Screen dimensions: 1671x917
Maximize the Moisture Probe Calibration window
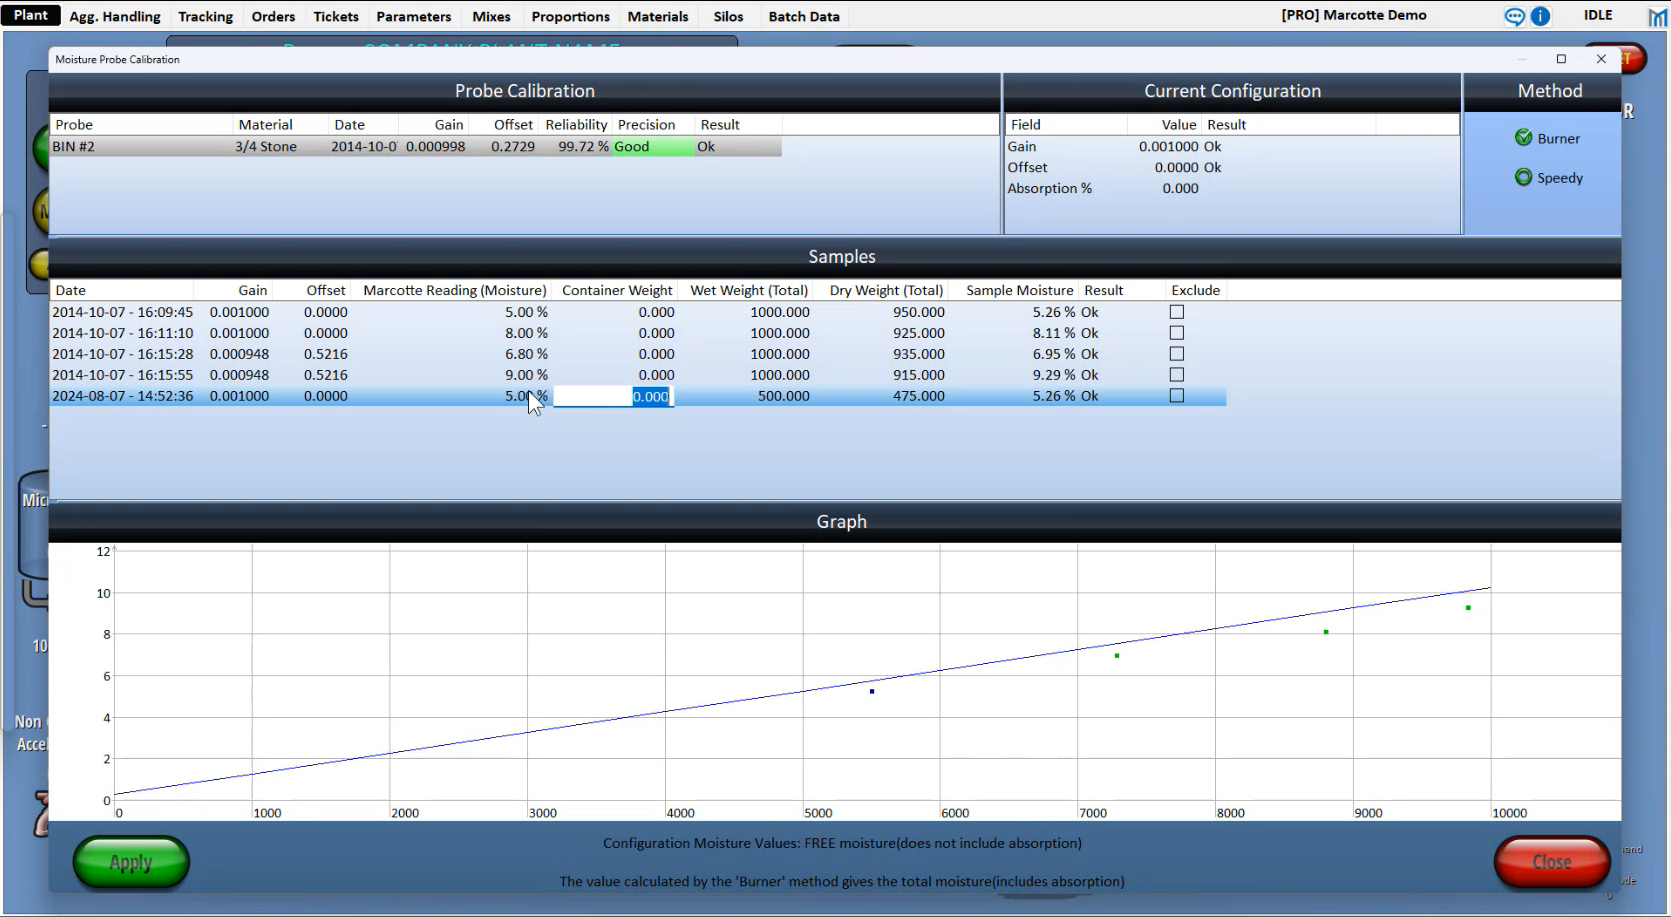pos(1561,59)
